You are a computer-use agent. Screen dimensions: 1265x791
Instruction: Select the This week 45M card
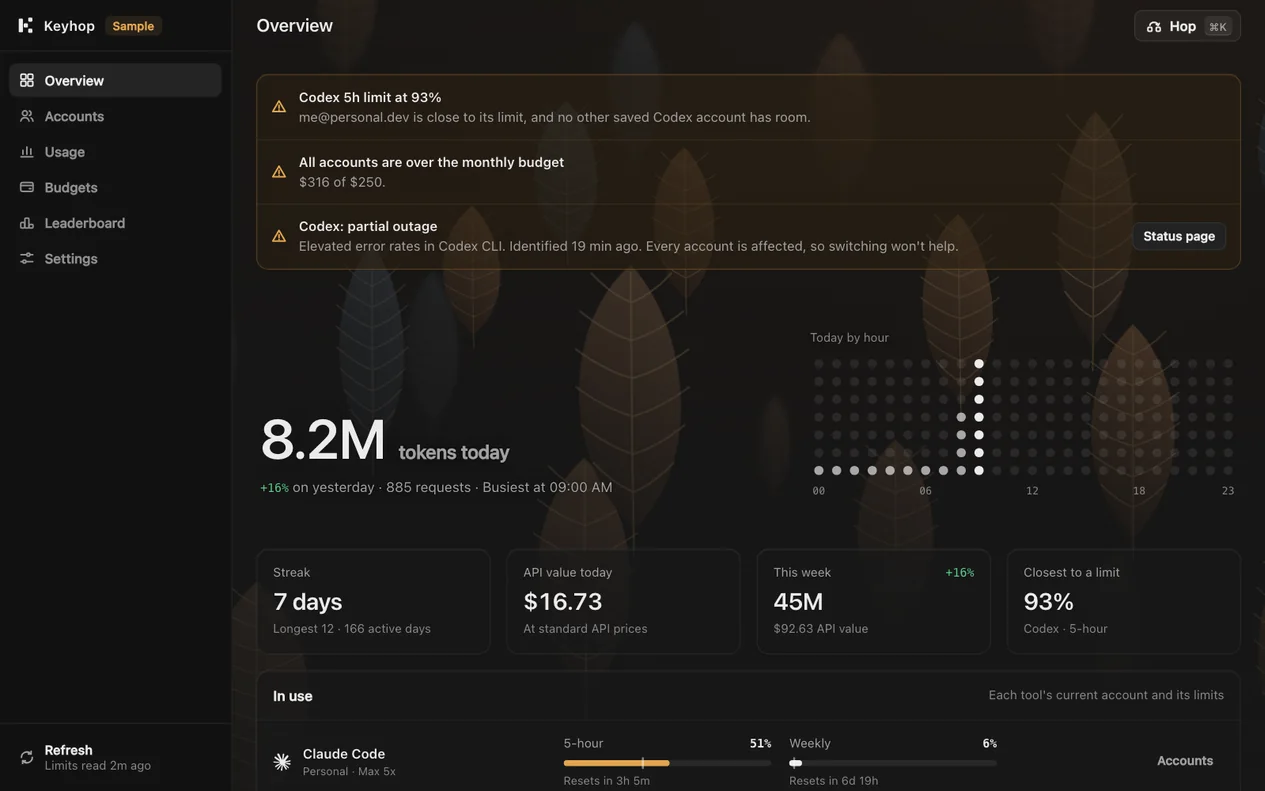click(x=874, y=602)
